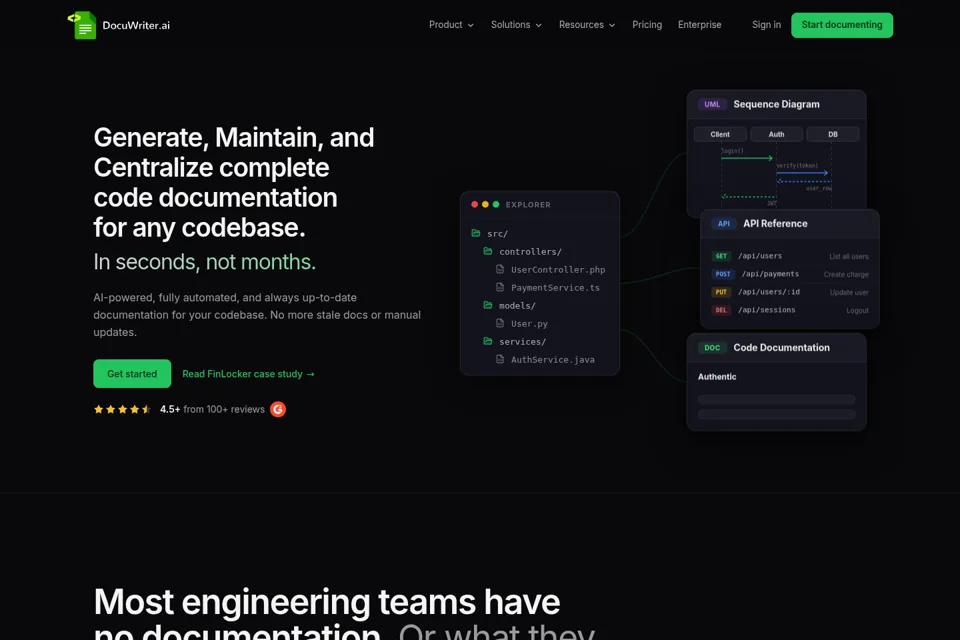
Task: Click the DEL method badge
Action: click(721, 310)
